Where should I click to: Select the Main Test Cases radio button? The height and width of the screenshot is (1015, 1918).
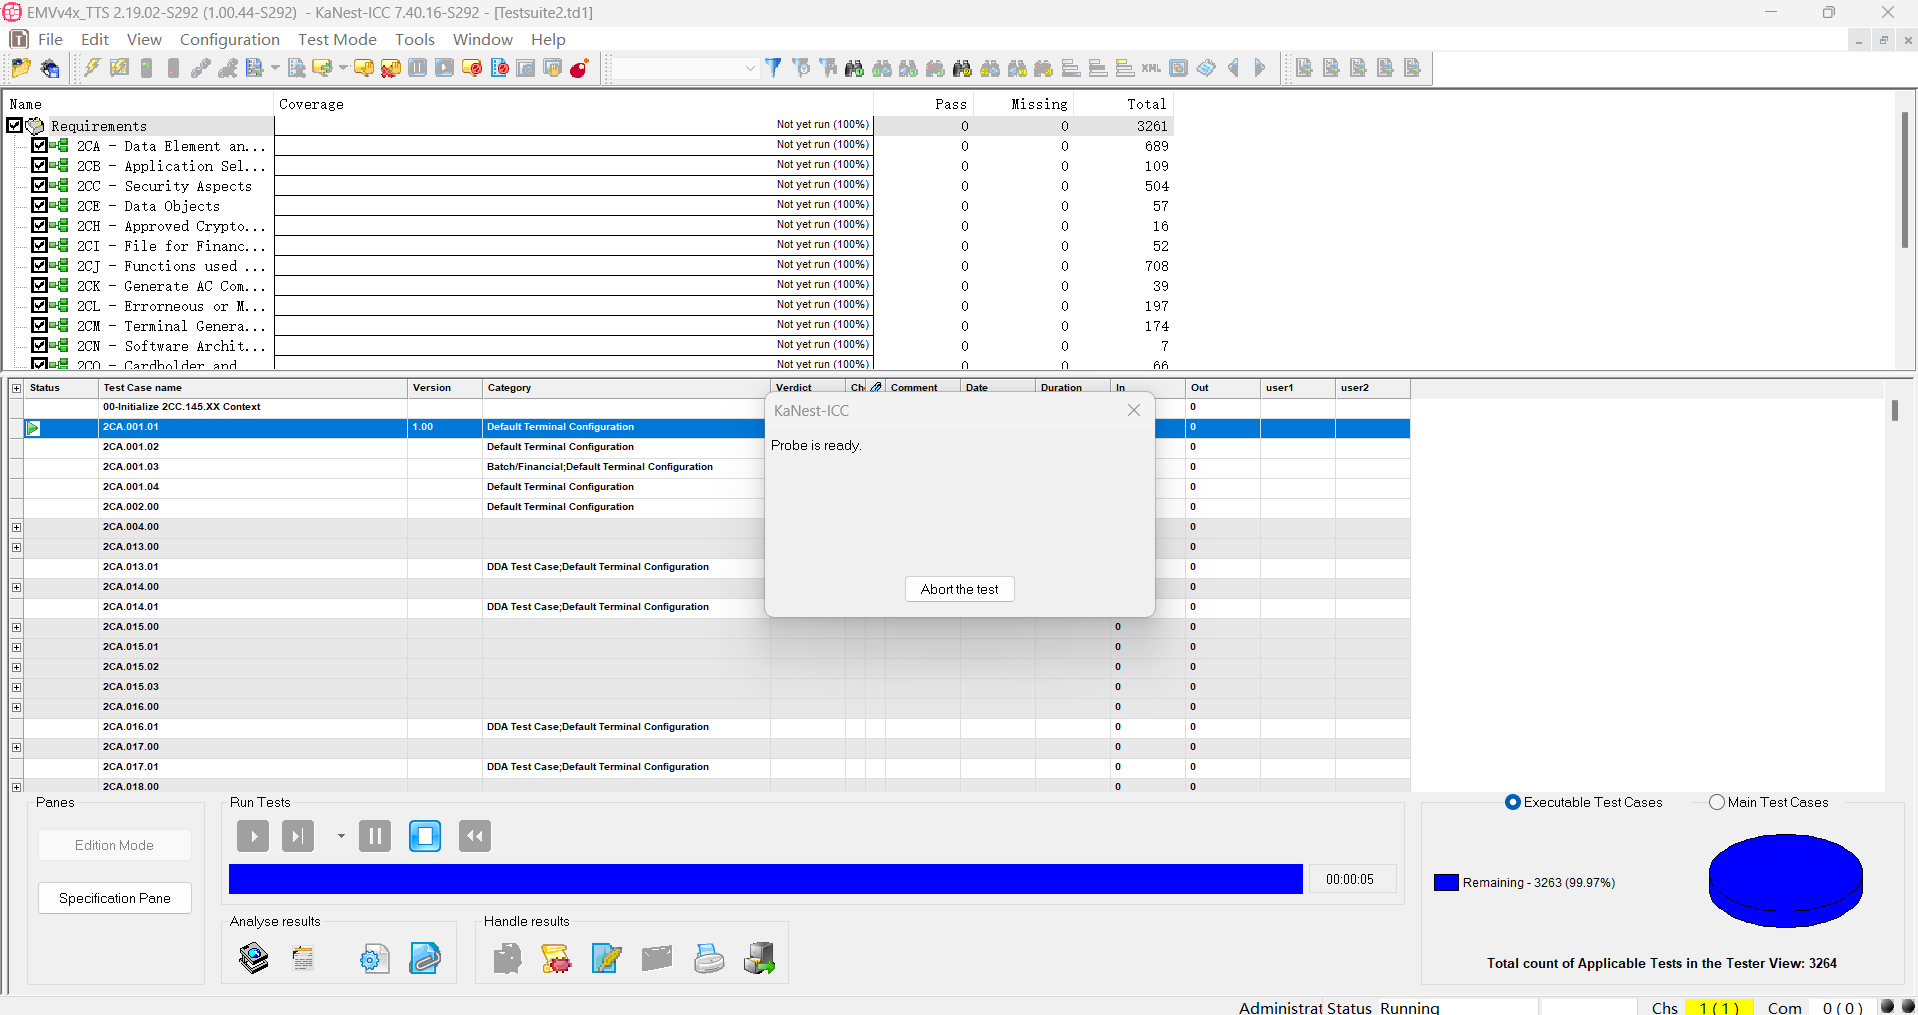click(x=1717, y=802)
